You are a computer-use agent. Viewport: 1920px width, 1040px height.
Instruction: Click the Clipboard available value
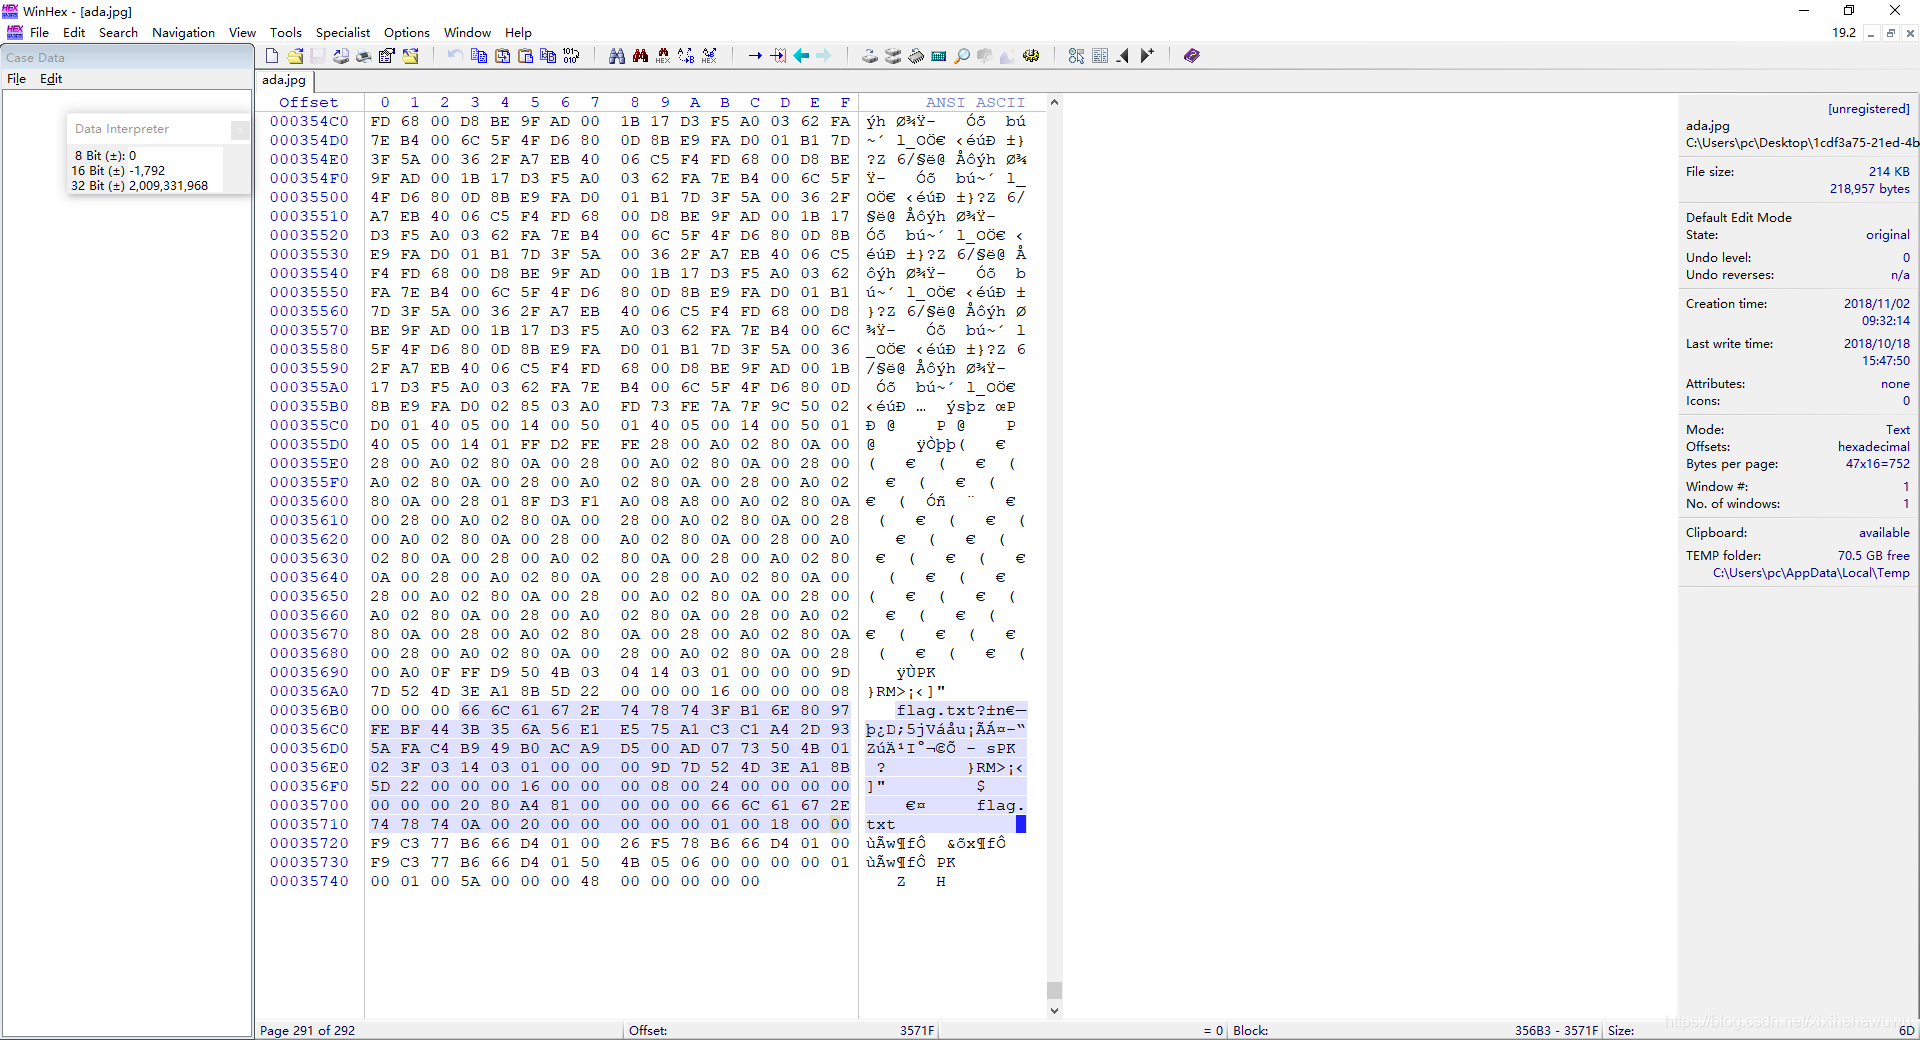click(x=1884, y=533)
